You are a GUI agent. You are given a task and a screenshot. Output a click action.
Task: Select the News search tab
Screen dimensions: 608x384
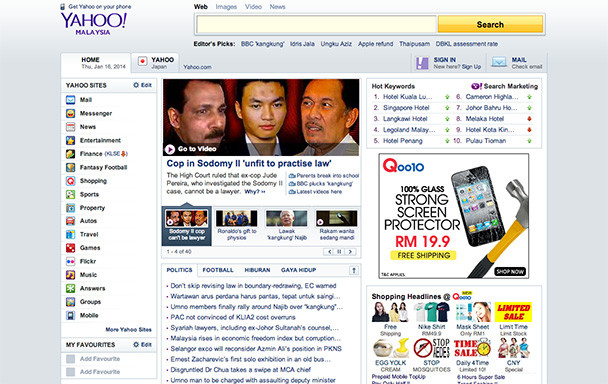pos(277,7)
